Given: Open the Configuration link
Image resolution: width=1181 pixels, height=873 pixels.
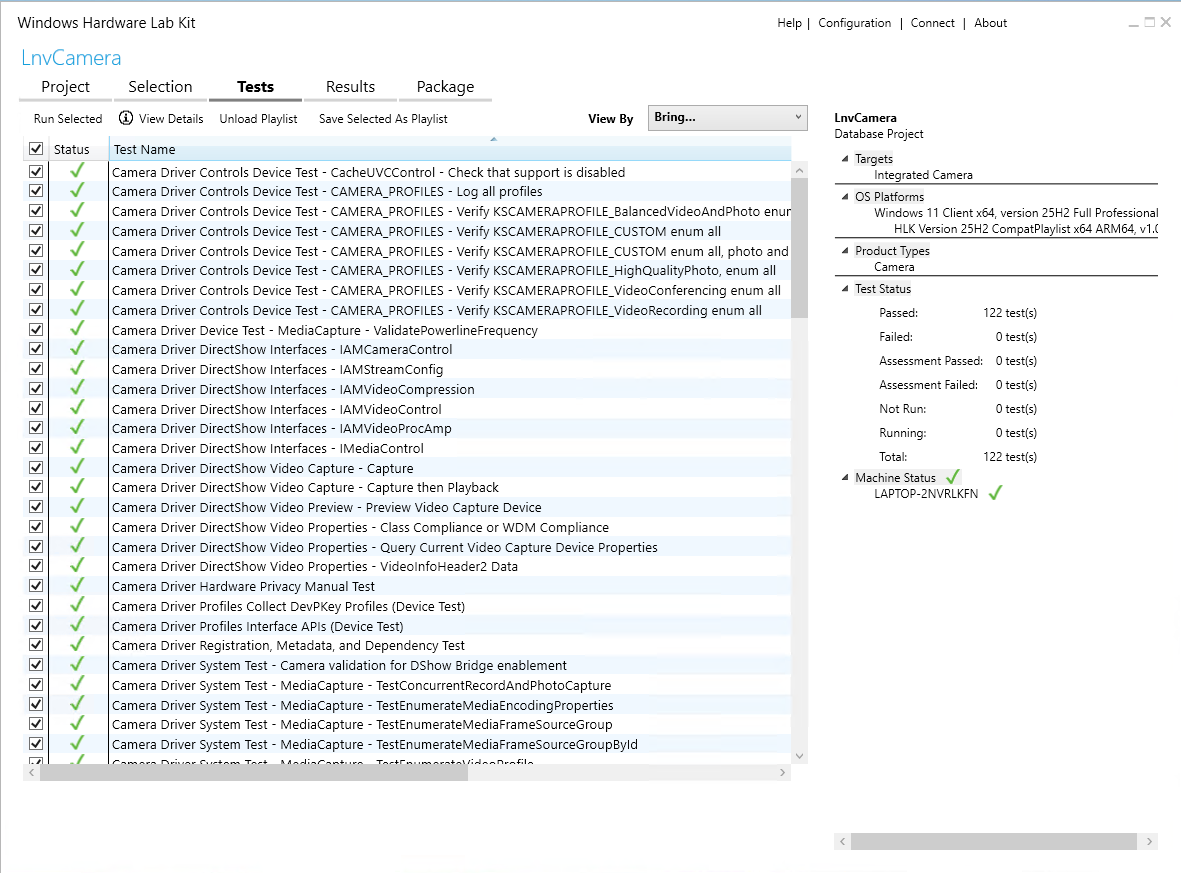Looking at the screenshot, I should (x=854, y=23).
